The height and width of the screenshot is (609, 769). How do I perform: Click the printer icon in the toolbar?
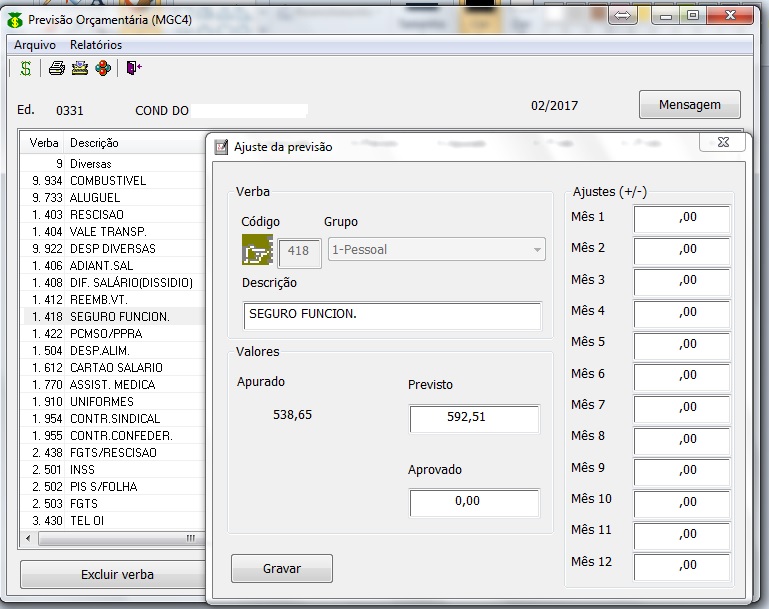pos(57,68)
